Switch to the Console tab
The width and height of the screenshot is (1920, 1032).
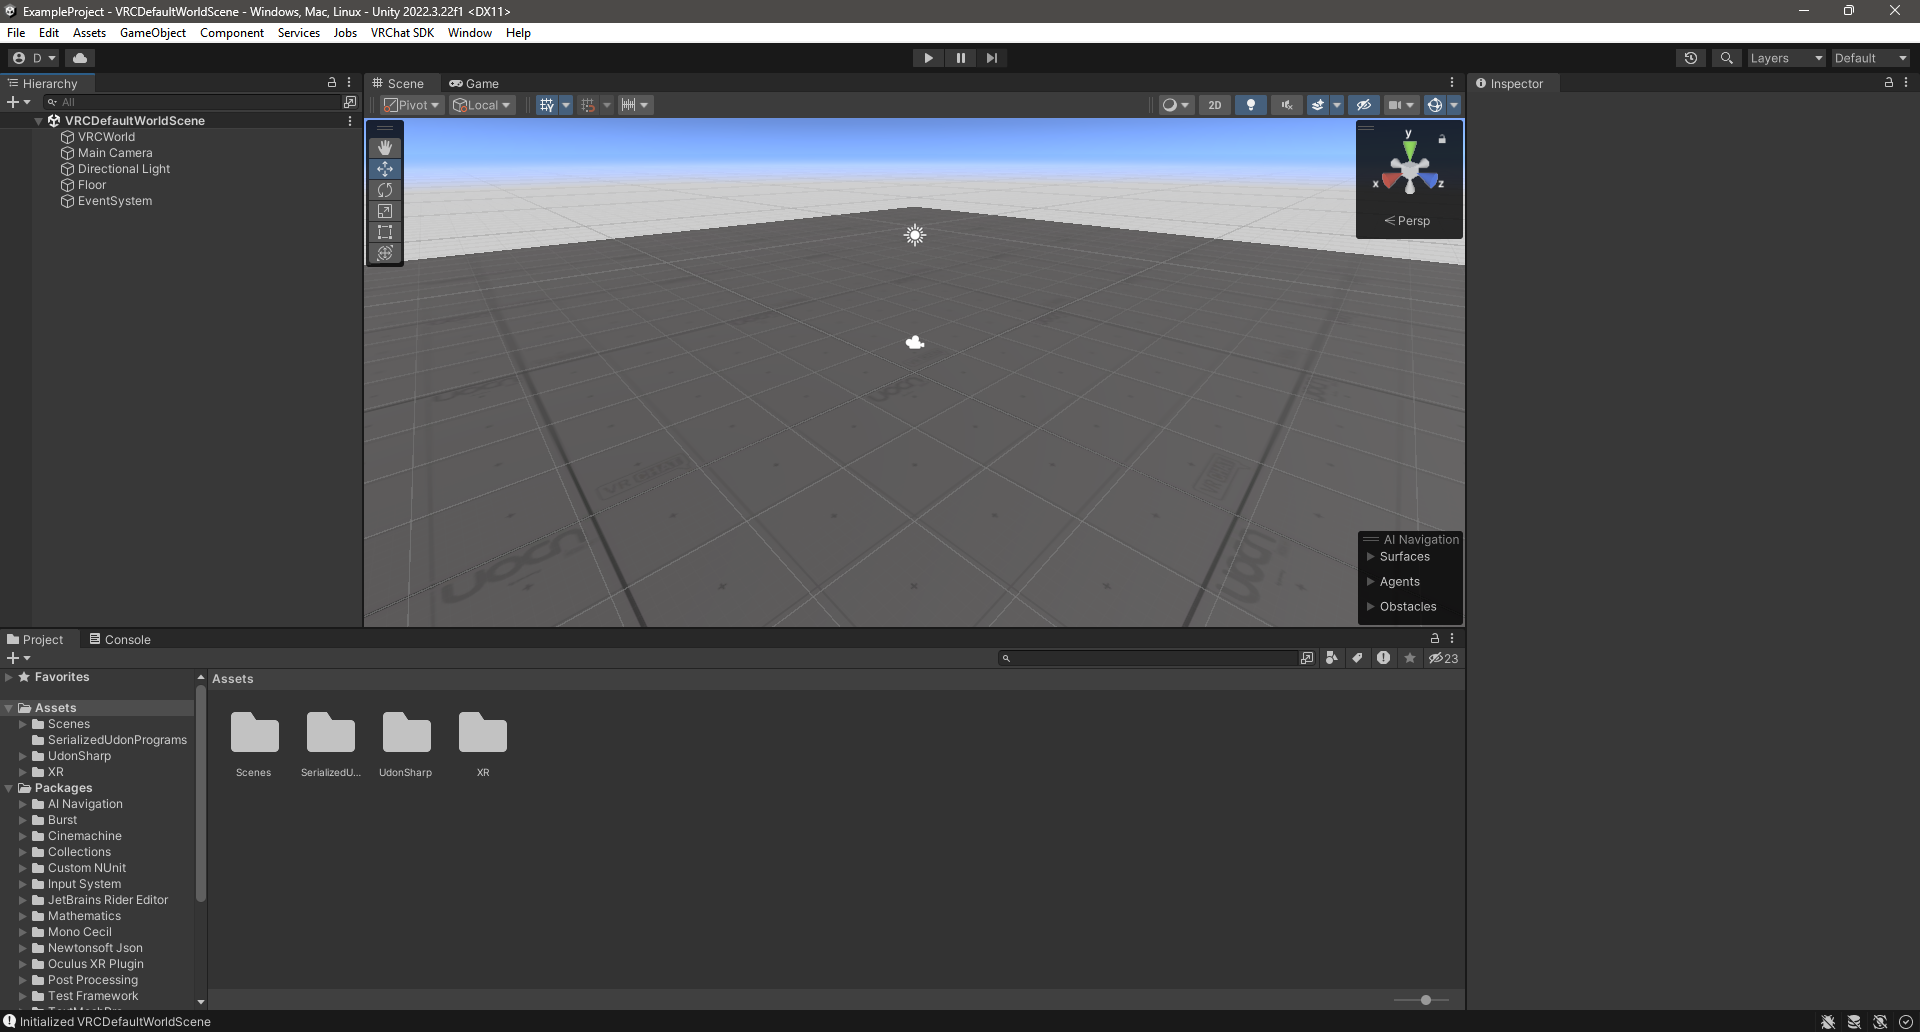click(120, 639)
